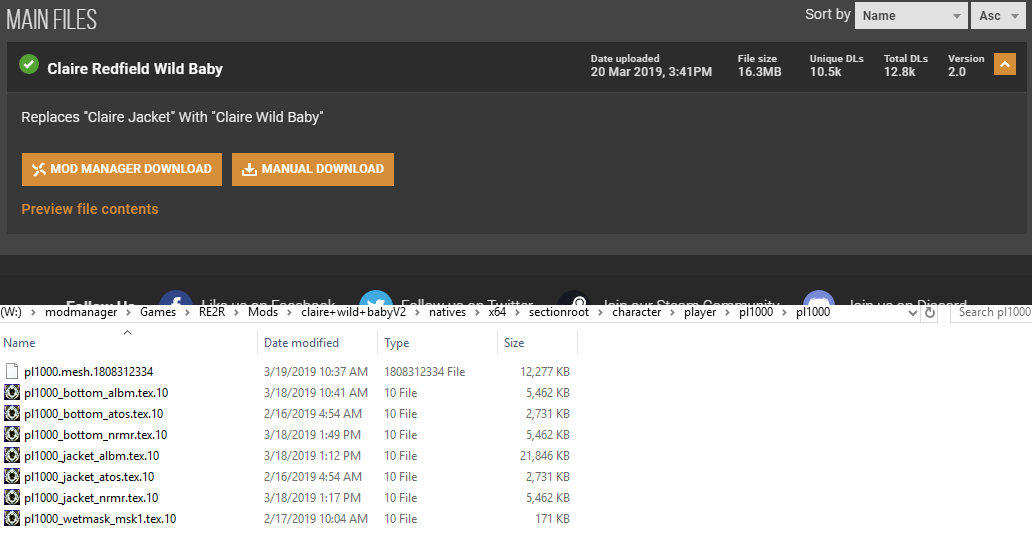Click the 3/19/2019 10:37 AM date cell
The width and height of the screenshot is (1032, 535).
coord(316,372)
